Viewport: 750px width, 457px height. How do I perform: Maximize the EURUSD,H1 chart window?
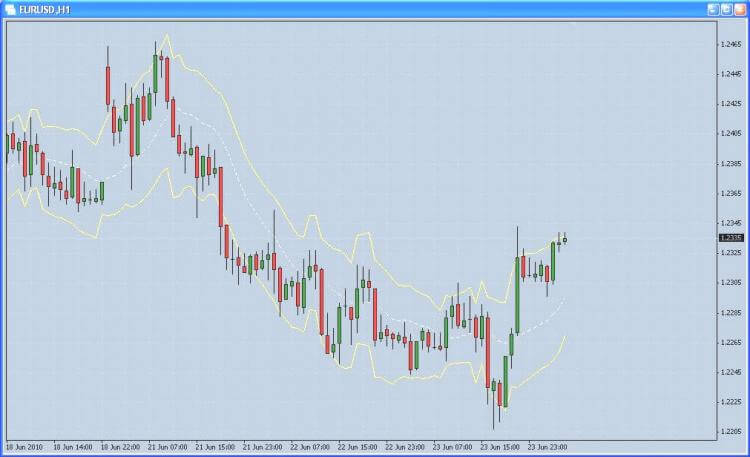726,10
